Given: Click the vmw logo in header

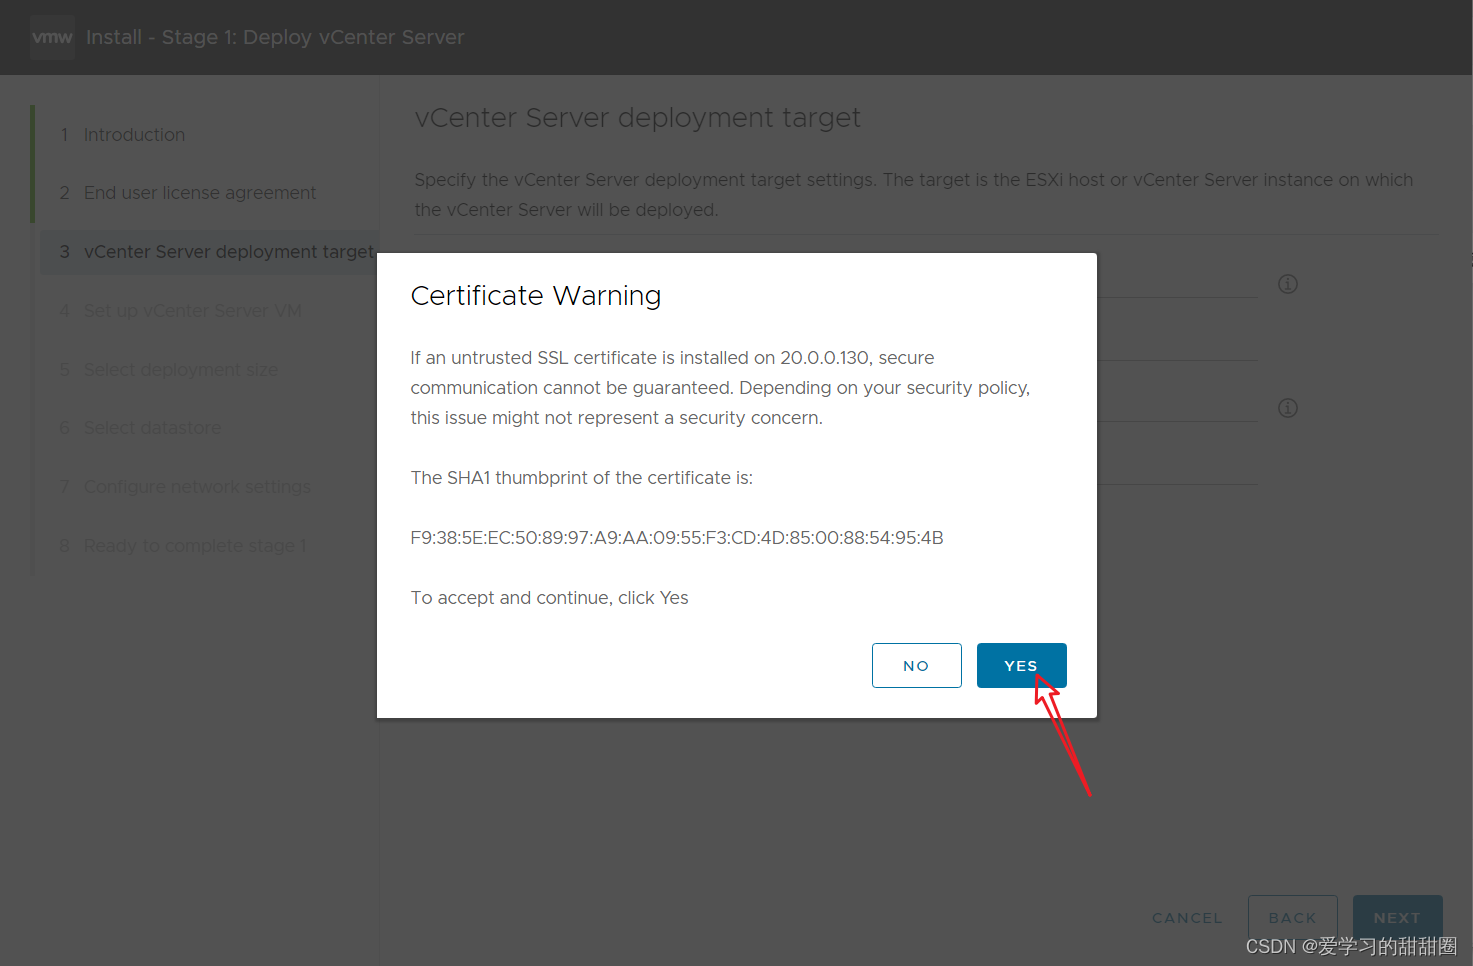Looking at the screenshot, I should coord(52,37).
